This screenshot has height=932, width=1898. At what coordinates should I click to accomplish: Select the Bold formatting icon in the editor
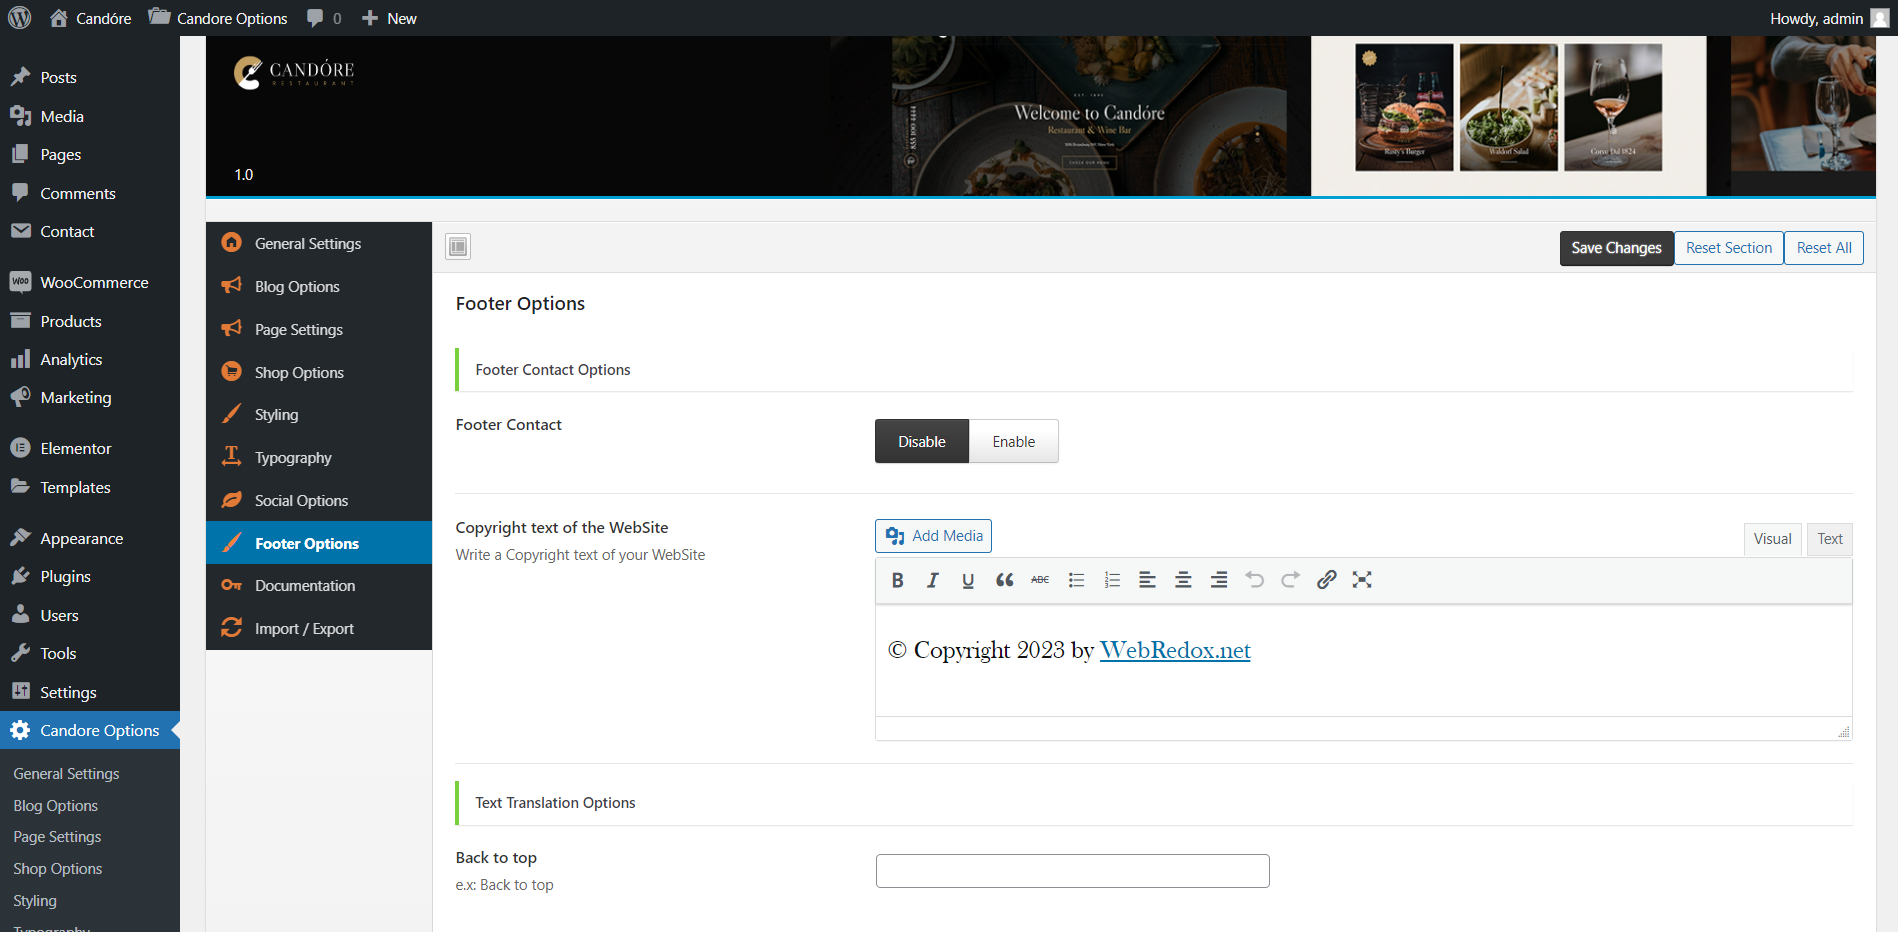pyautogui.click(x=897, y=580)
